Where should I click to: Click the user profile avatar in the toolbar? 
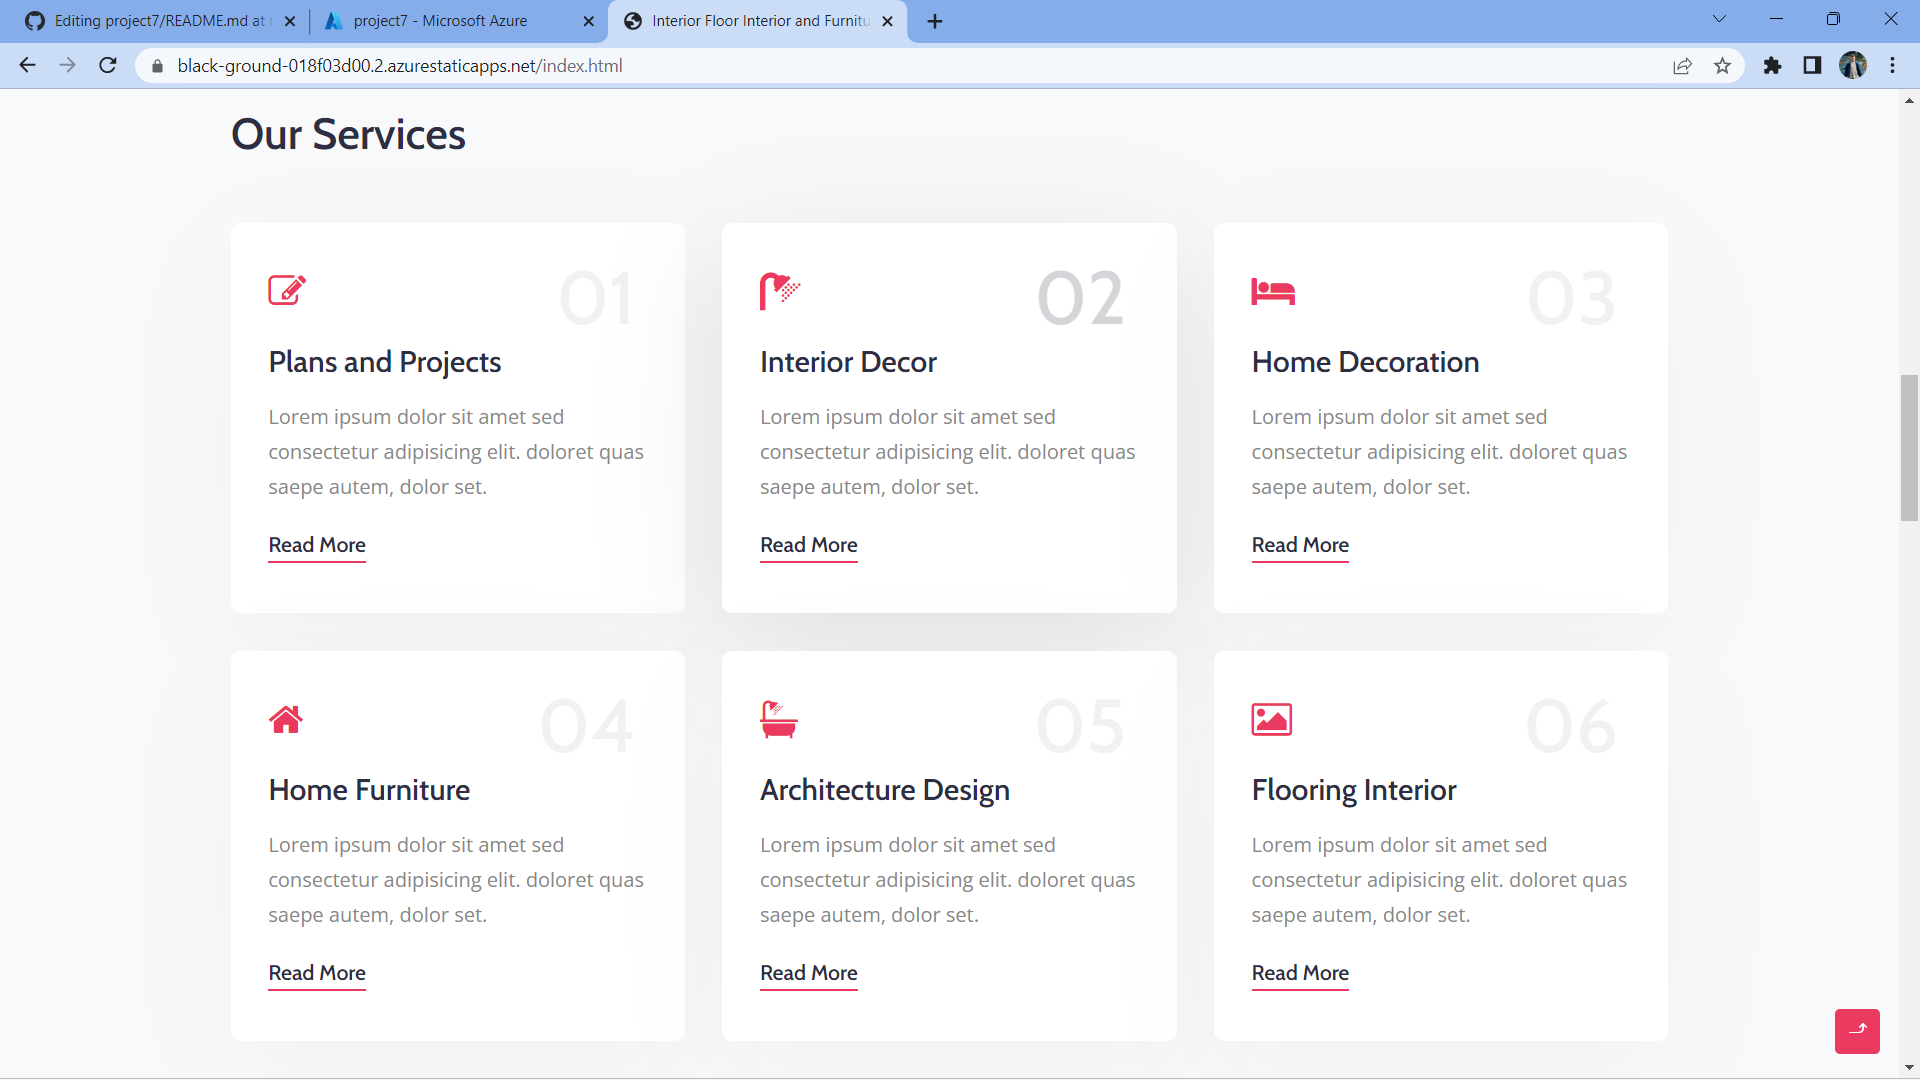point(1854,65)
